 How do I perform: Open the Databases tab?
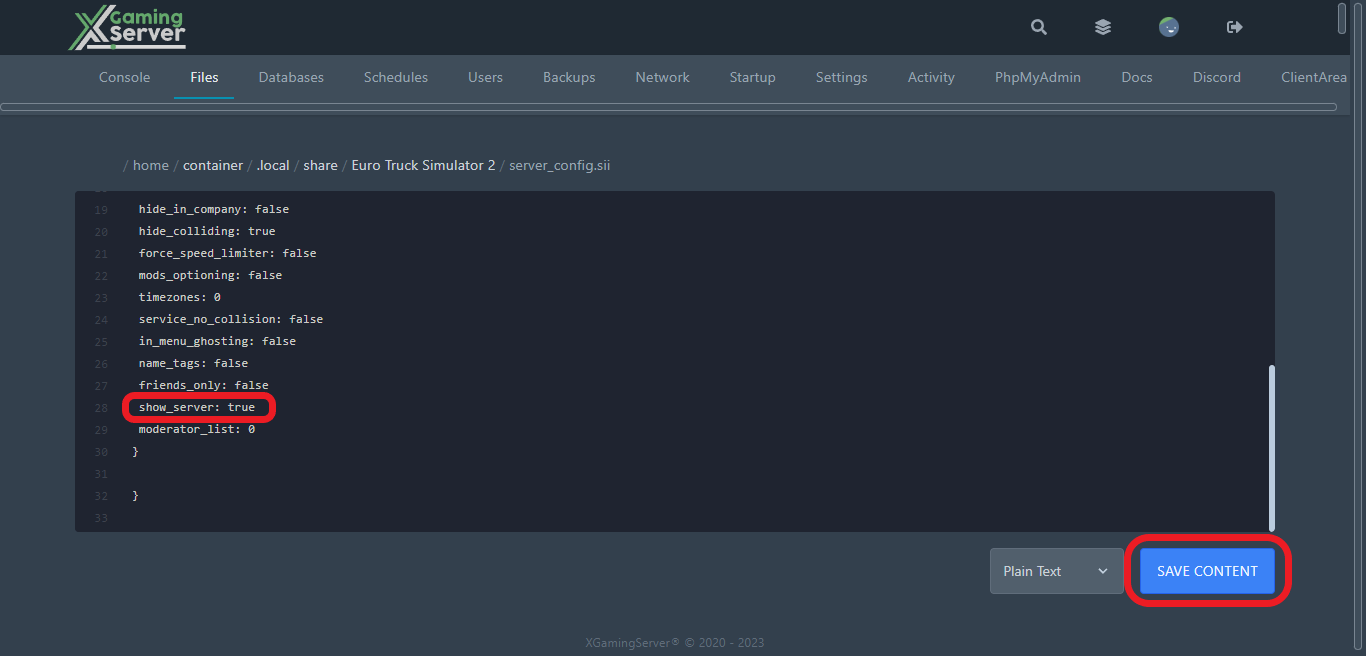point(291,77)
